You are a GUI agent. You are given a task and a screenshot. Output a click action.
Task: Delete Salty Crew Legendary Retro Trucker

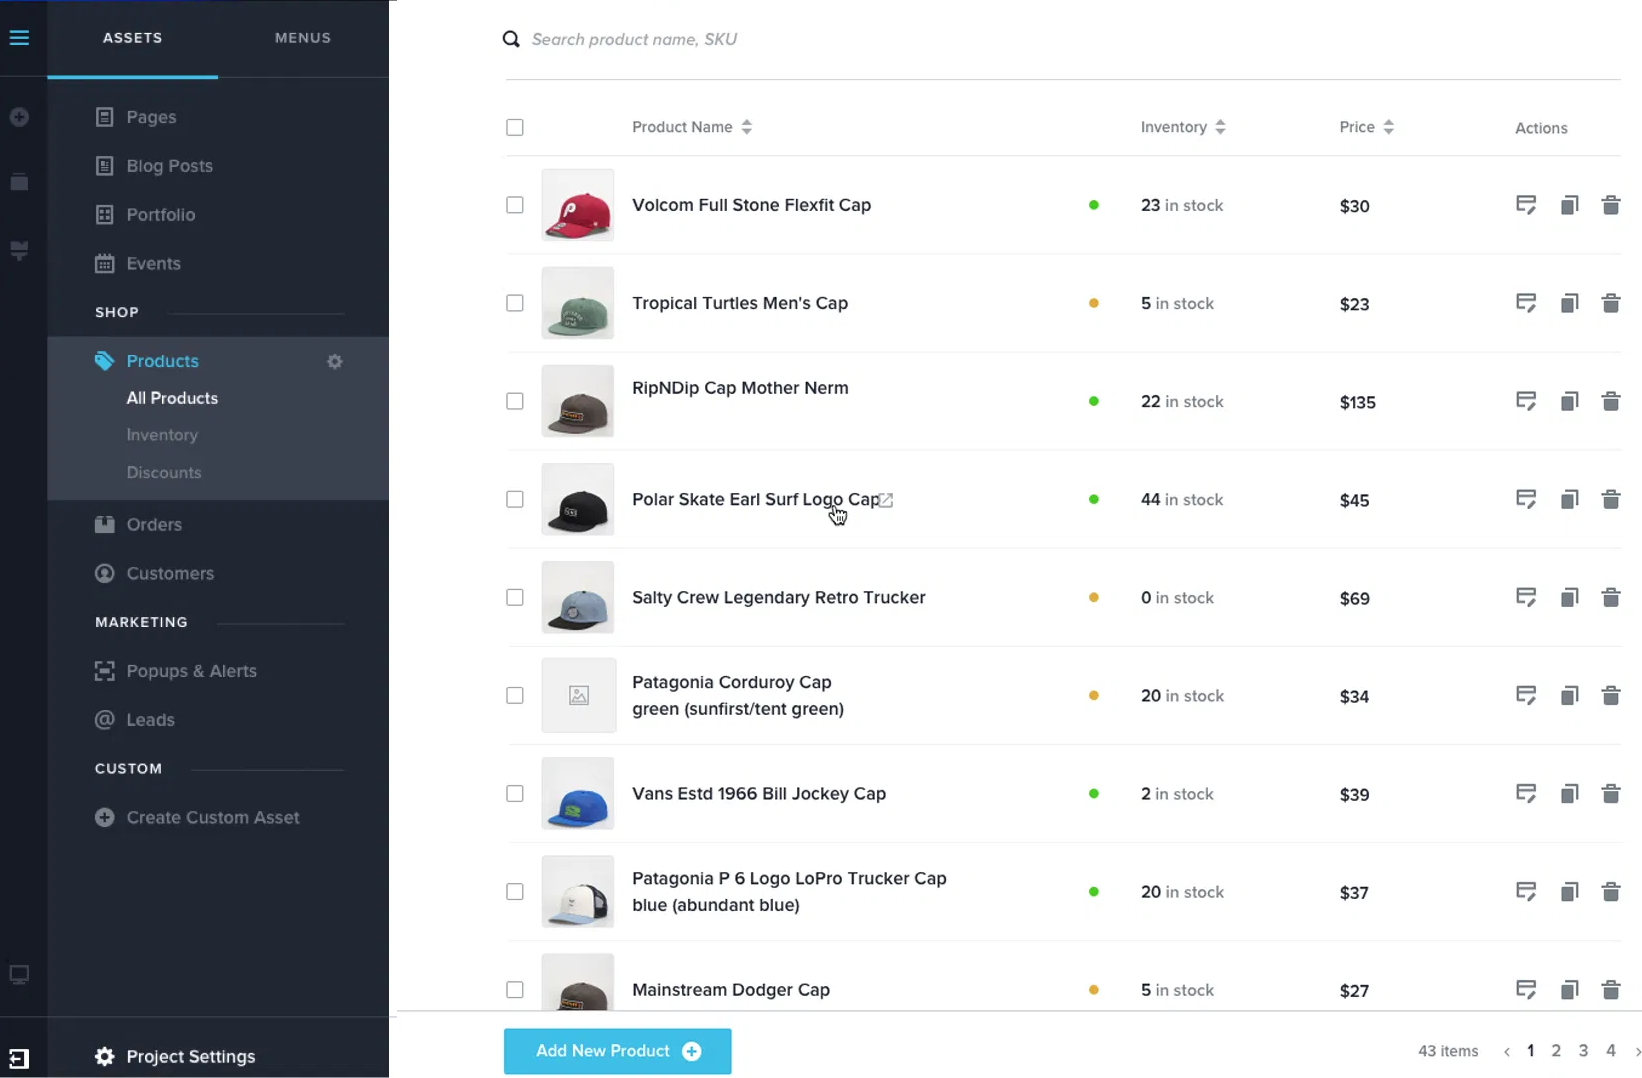tap(1610, 597)
